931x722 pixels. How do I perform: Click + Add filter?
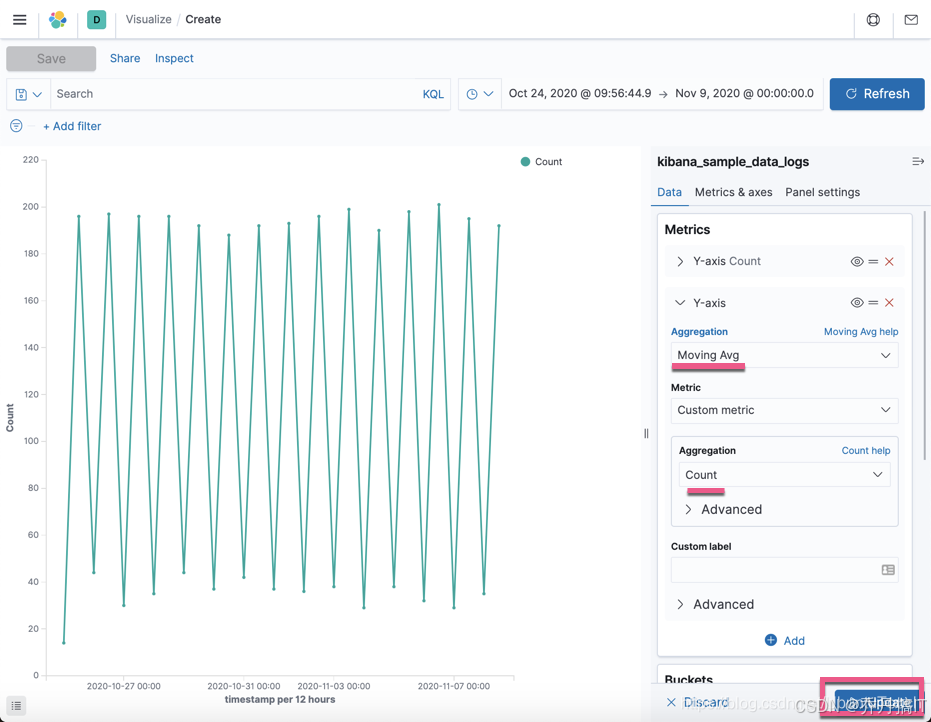click(72, 126)
